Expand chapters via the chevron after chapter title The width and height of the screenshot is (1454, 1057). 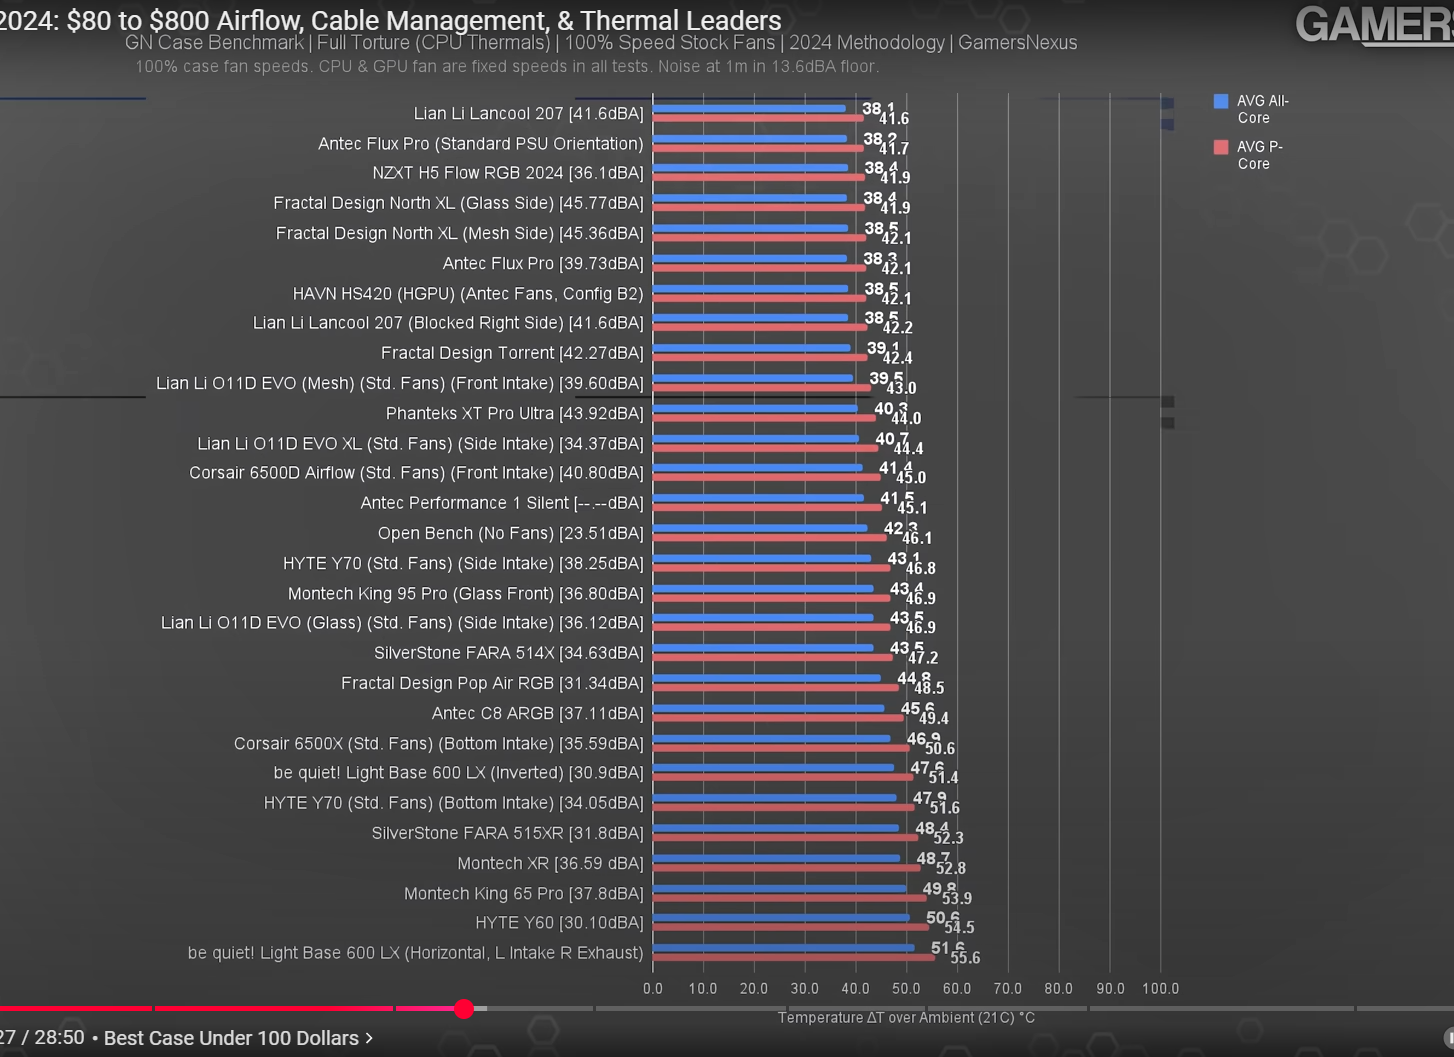(369, 1038)
